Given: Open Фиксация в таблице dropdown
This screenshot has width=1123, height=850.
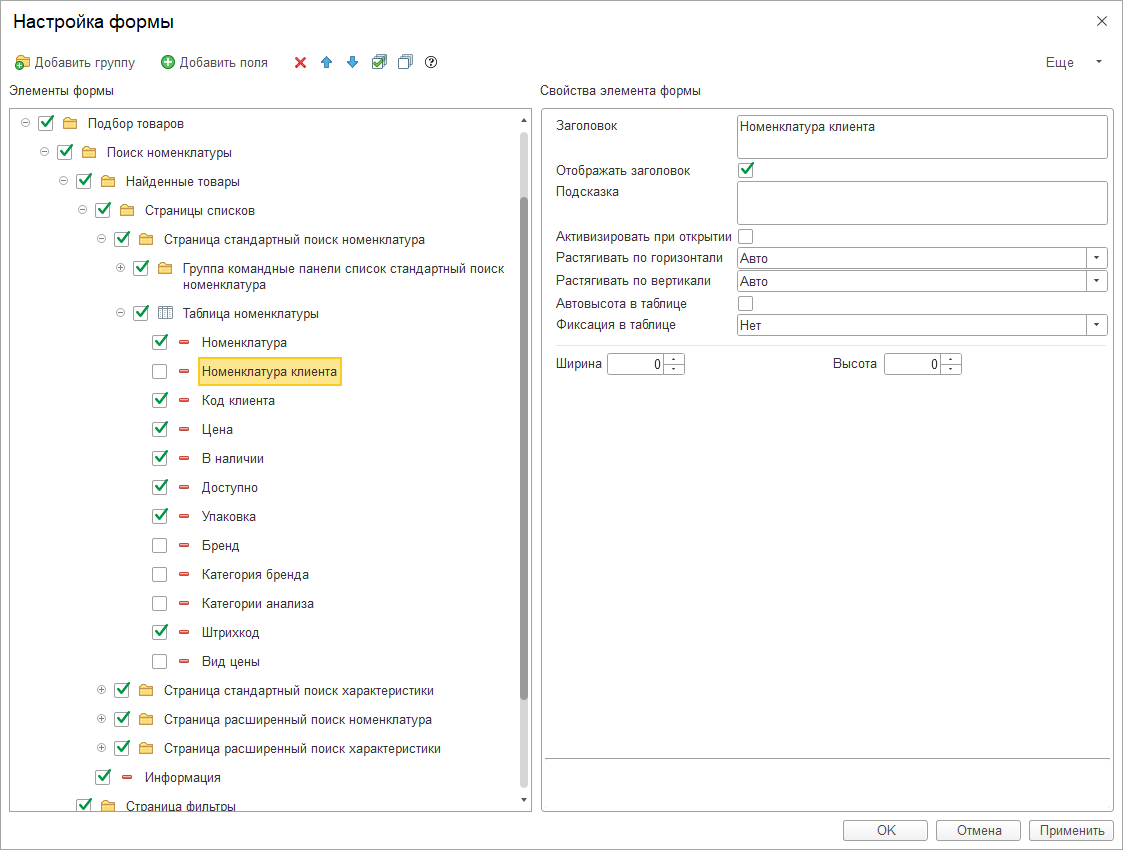Looking at the screenshot, I should click(1097, 325).
